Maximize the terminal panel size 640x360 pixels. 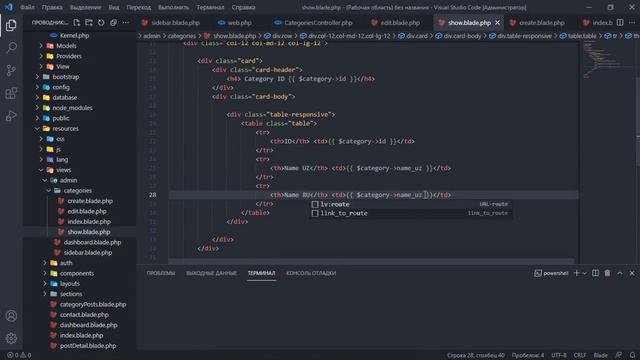click(620, 273)
